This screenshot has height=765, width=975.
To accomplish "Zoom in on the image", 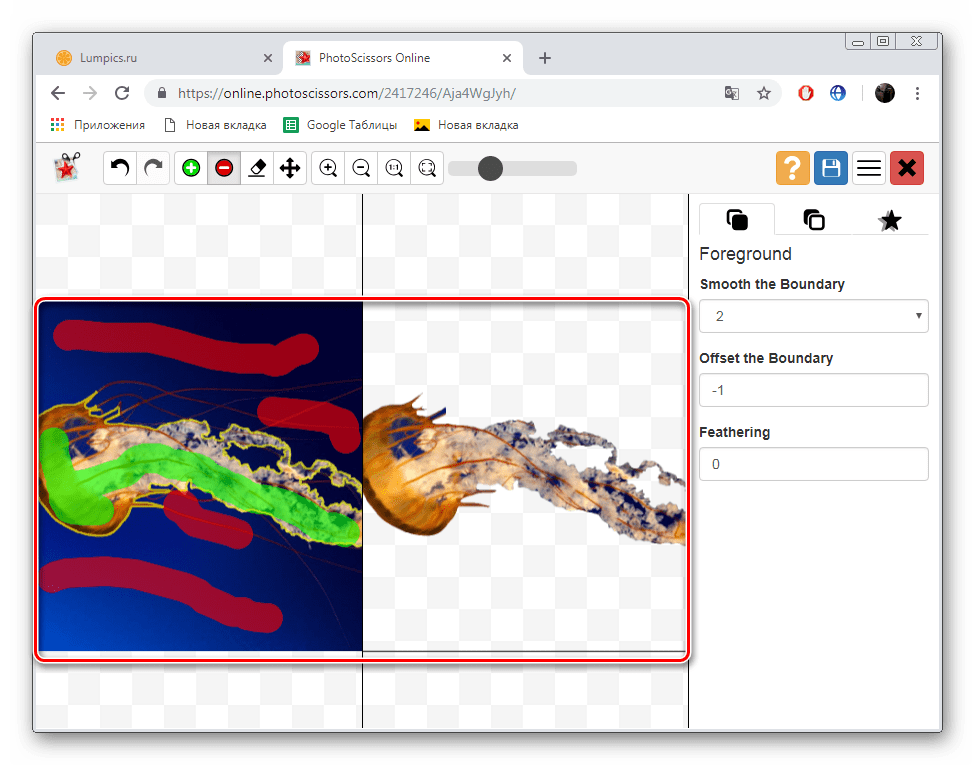I will coord(328,168).
